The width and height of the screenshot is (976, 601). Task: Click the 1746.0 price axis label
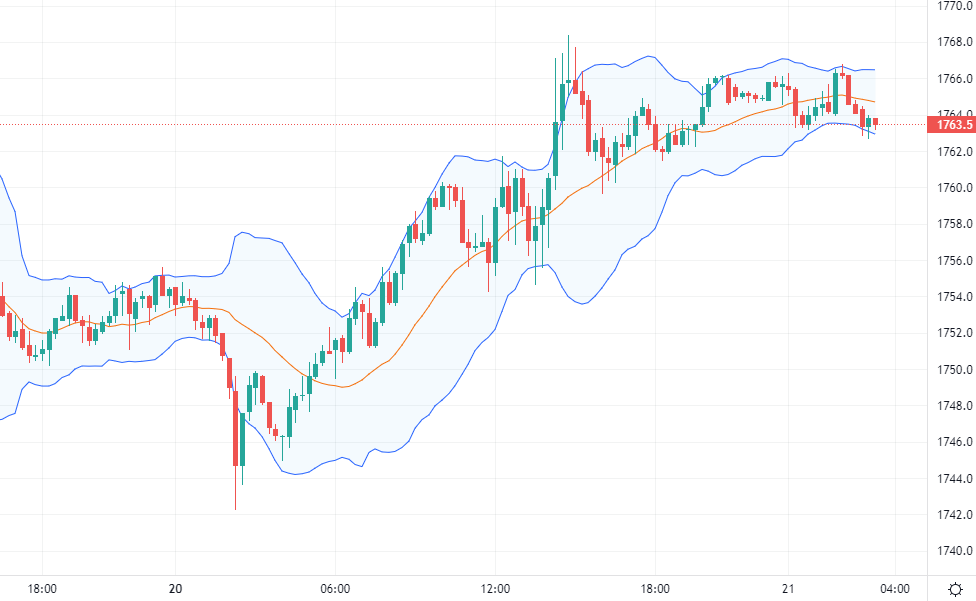coord(956,442)
